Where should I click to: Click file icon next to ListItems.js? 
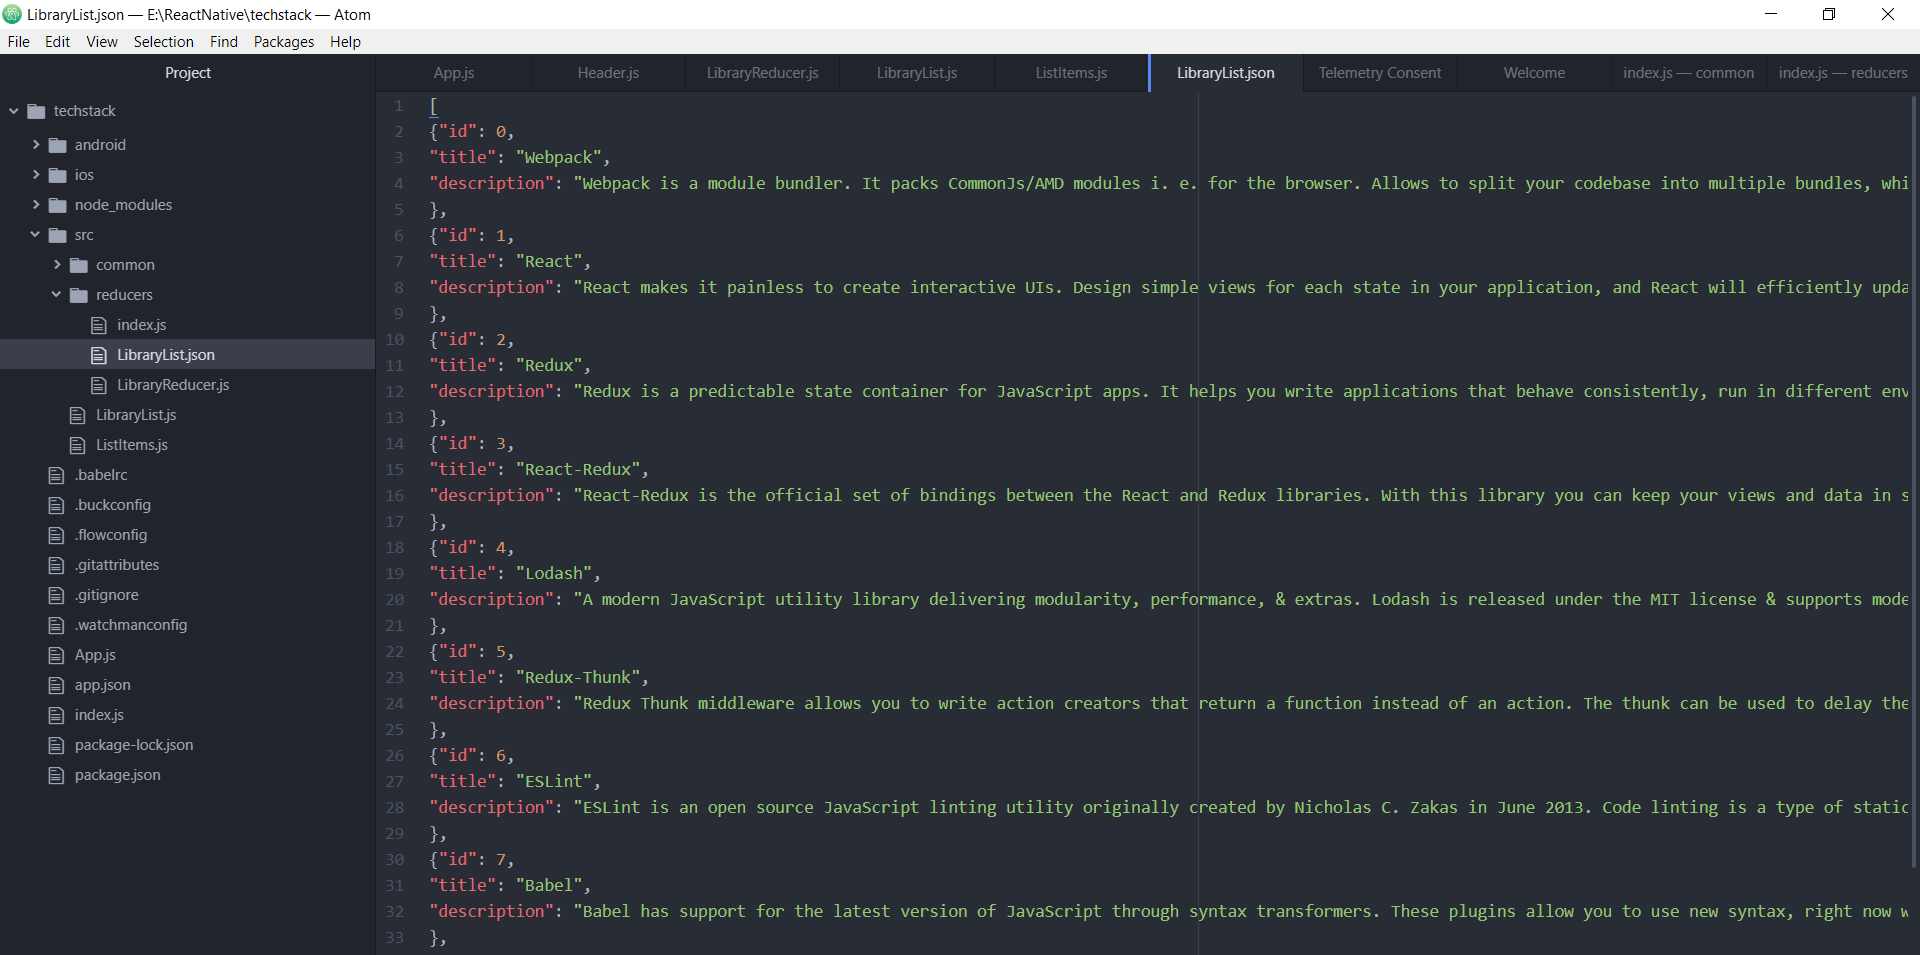point(78,445)
